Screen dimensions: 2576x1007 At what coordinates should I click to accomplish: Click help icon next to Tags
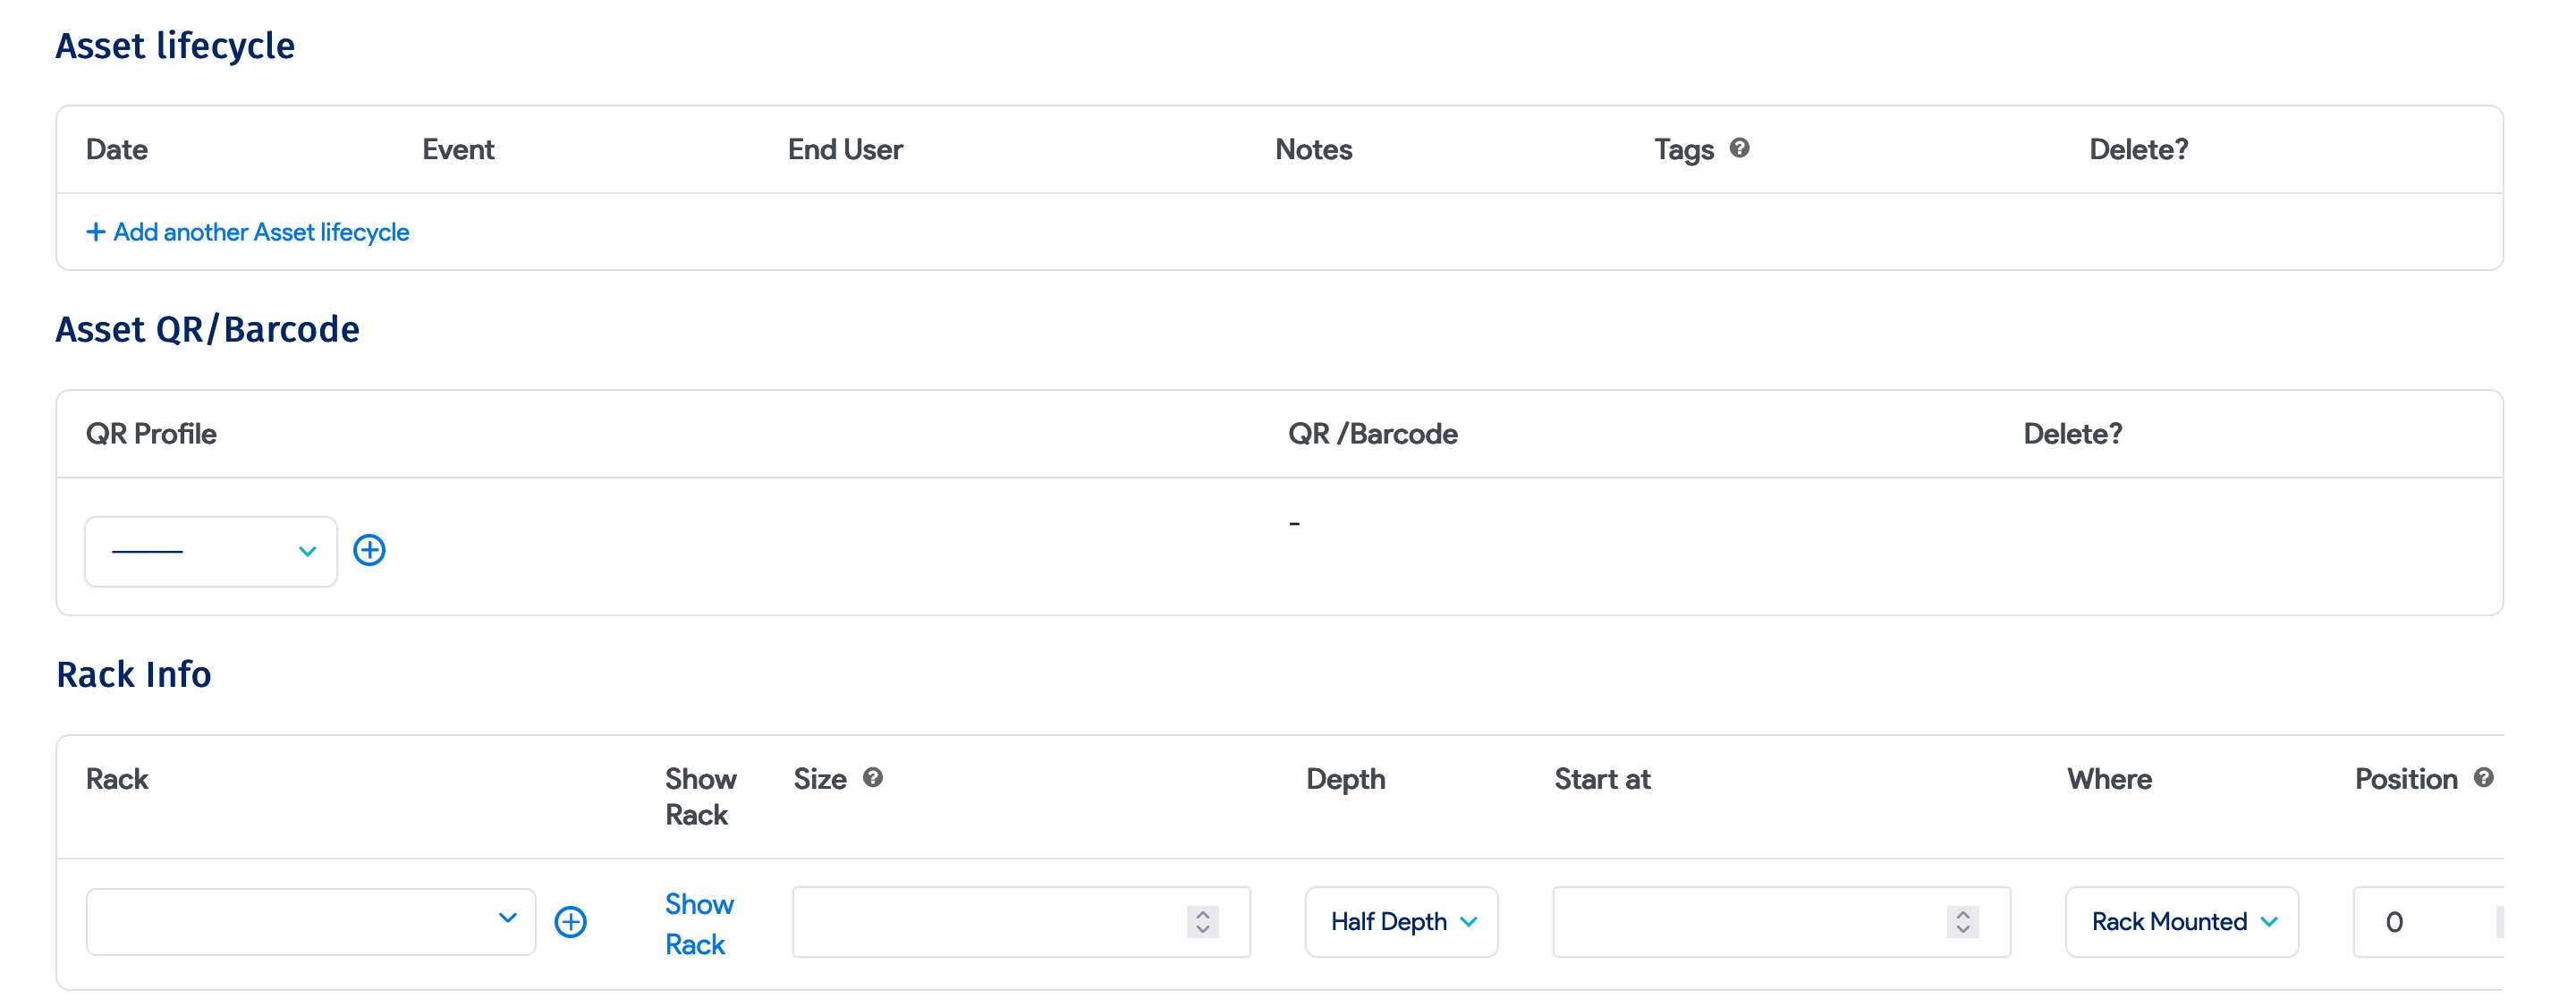click(x=1739, y=148)
